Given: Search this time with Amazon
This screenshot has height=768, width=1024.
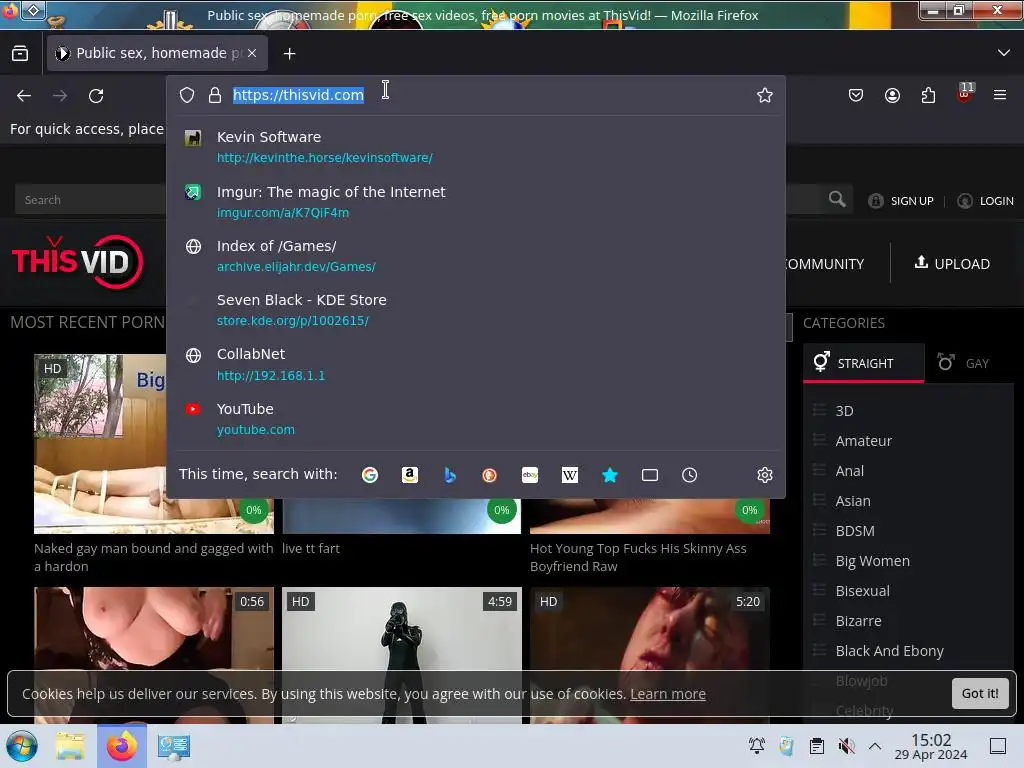Looking at the screenshot, I should pos(409,475).
